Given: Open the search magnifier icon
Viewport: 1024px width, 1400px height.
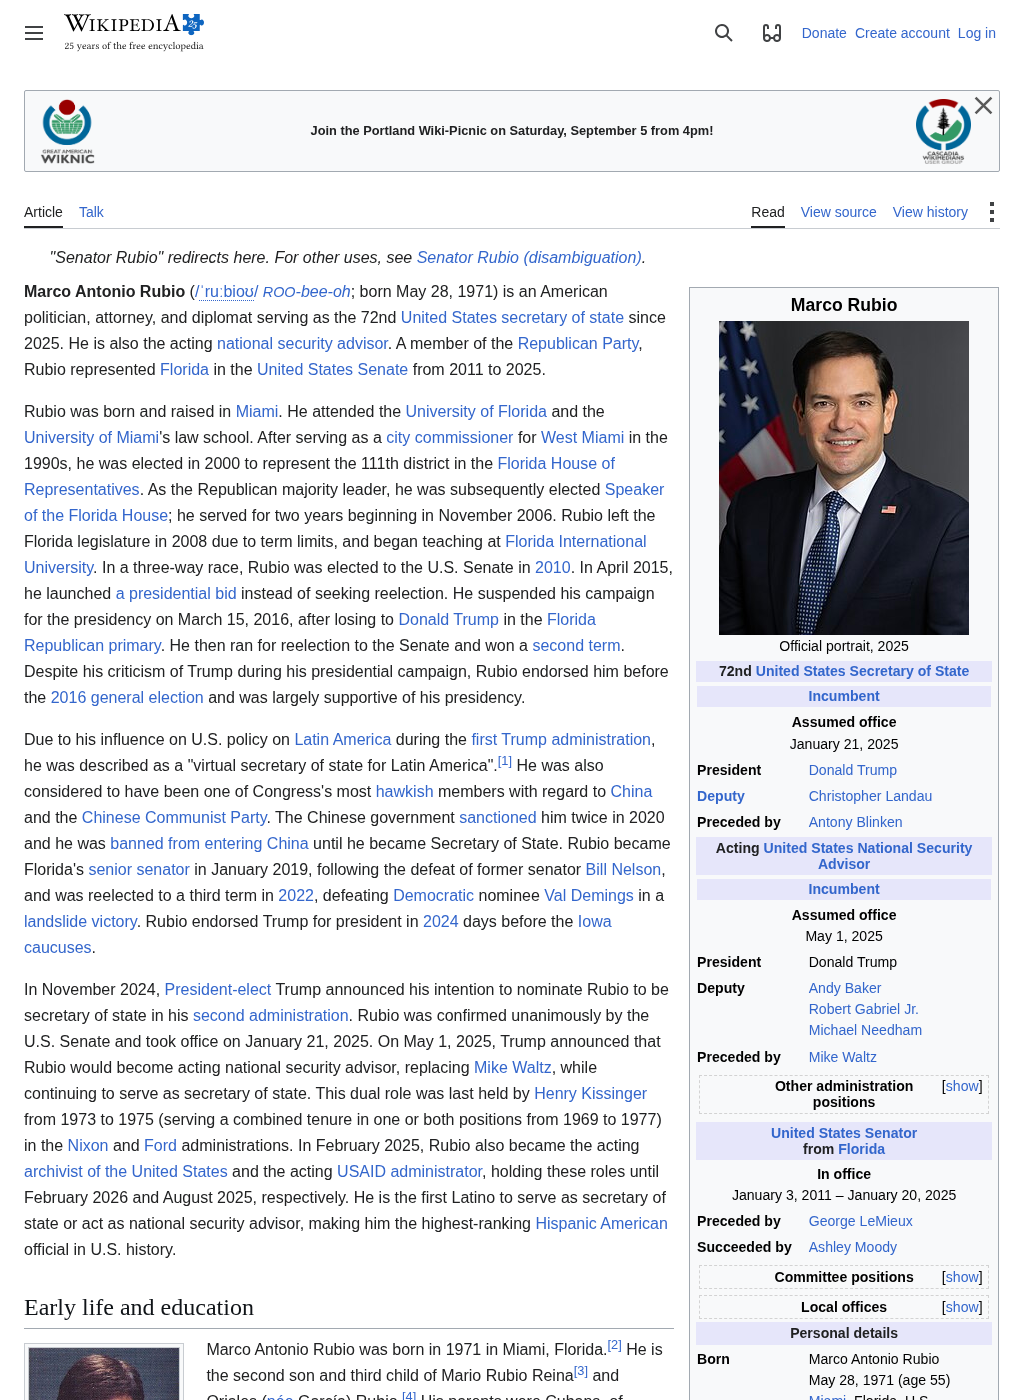Looking at the screenshot, I should (x=724, y=33).
